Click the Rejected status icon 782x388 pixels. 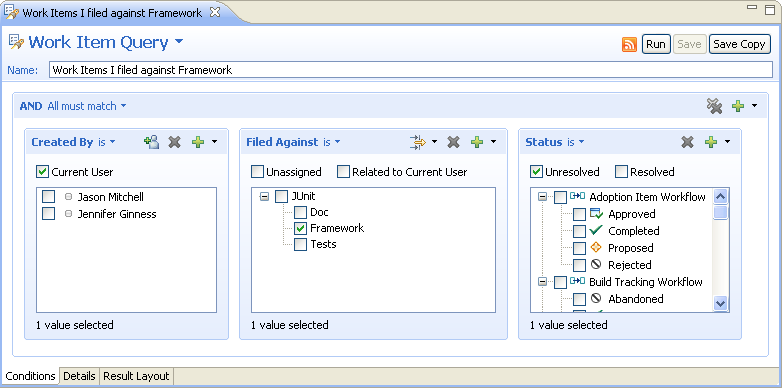(x=595, y=264)
